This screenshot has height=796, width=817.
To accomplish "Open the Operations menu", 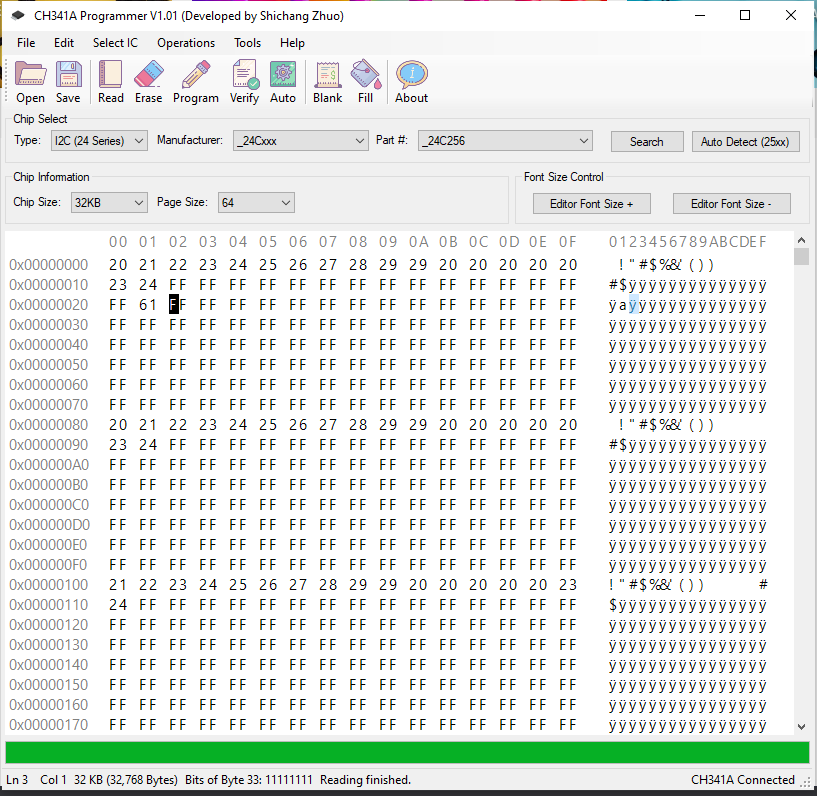I will (186, 43).
